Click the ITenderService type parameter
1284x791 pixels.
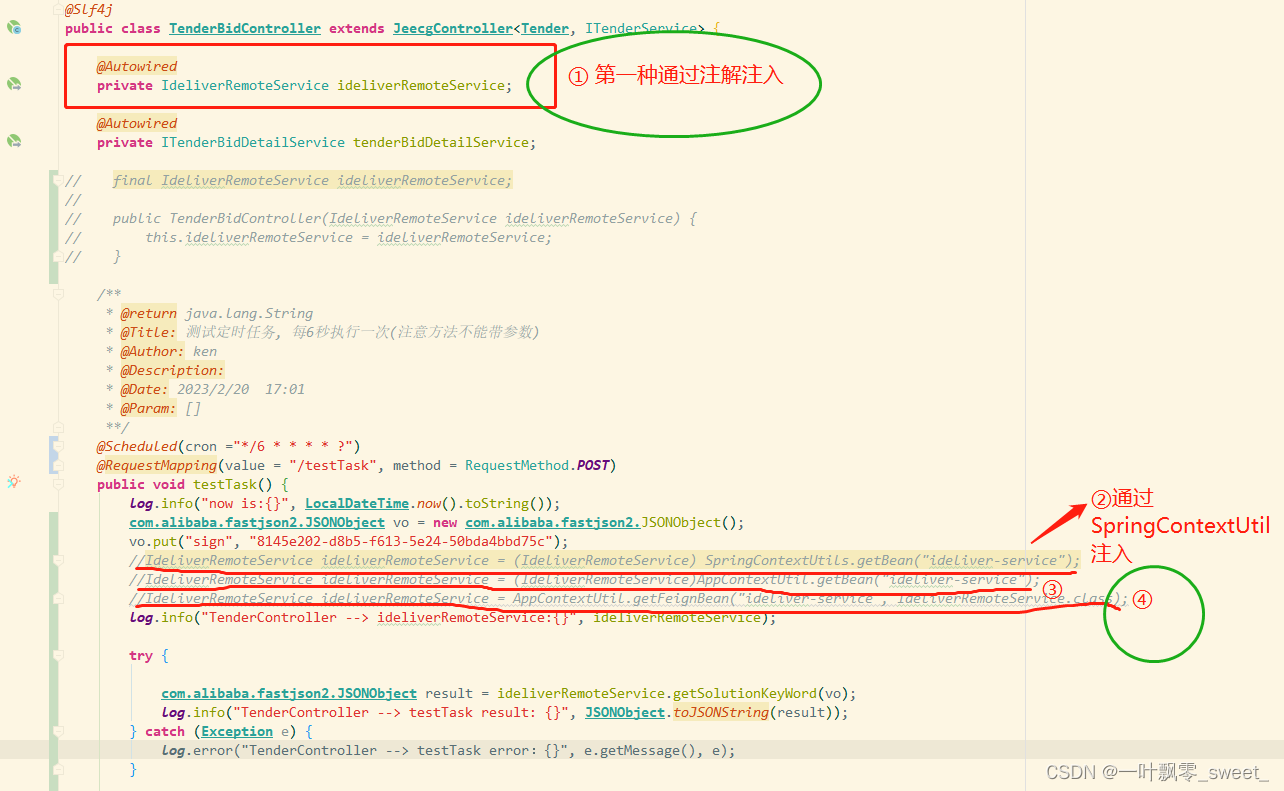(x=641, y=28)
